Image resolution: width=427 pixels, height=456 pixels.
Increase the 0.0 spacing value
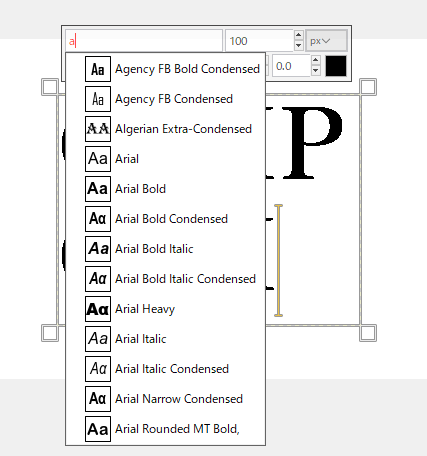click(315, 60)
